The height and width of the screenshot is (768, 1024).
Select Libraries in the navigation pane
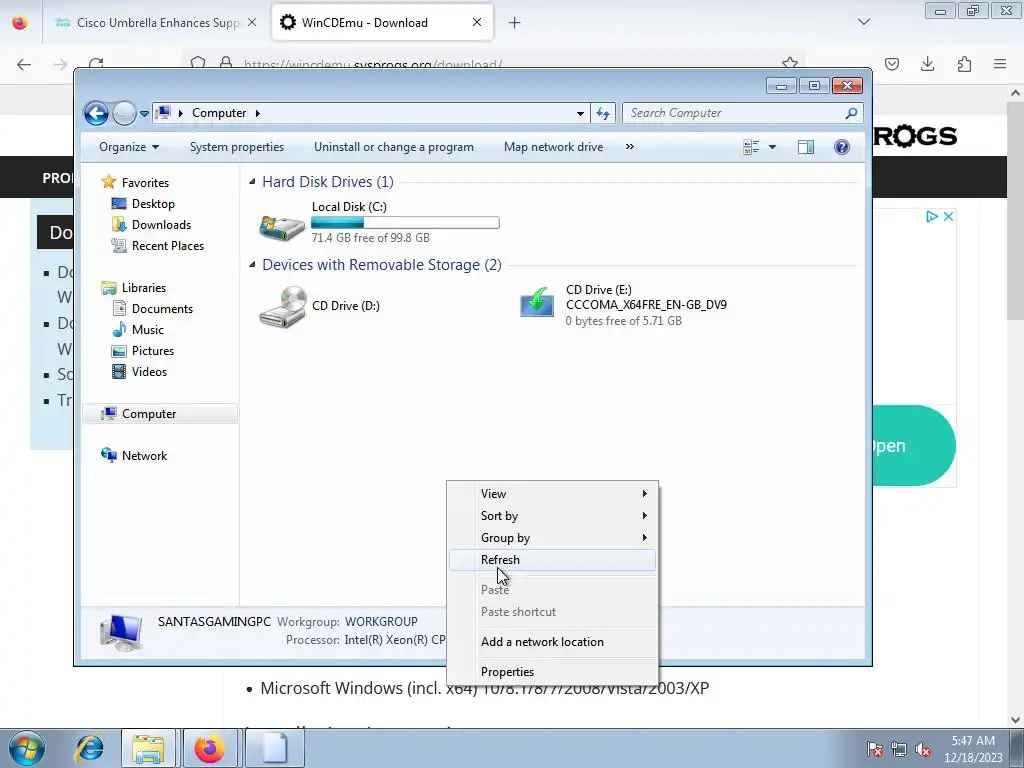click(144, 288)
